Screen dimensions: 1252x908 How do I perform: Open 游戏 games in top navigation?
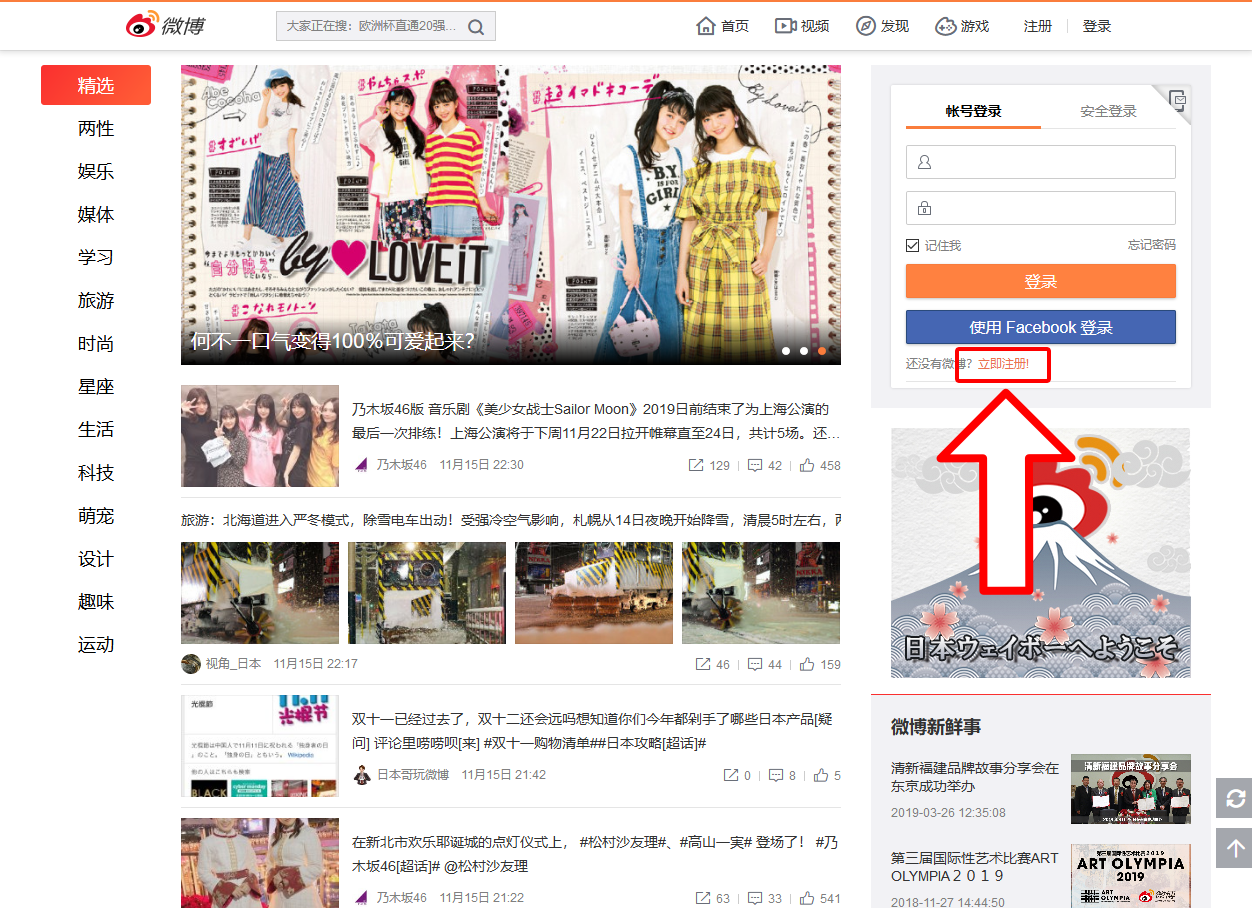962,26
